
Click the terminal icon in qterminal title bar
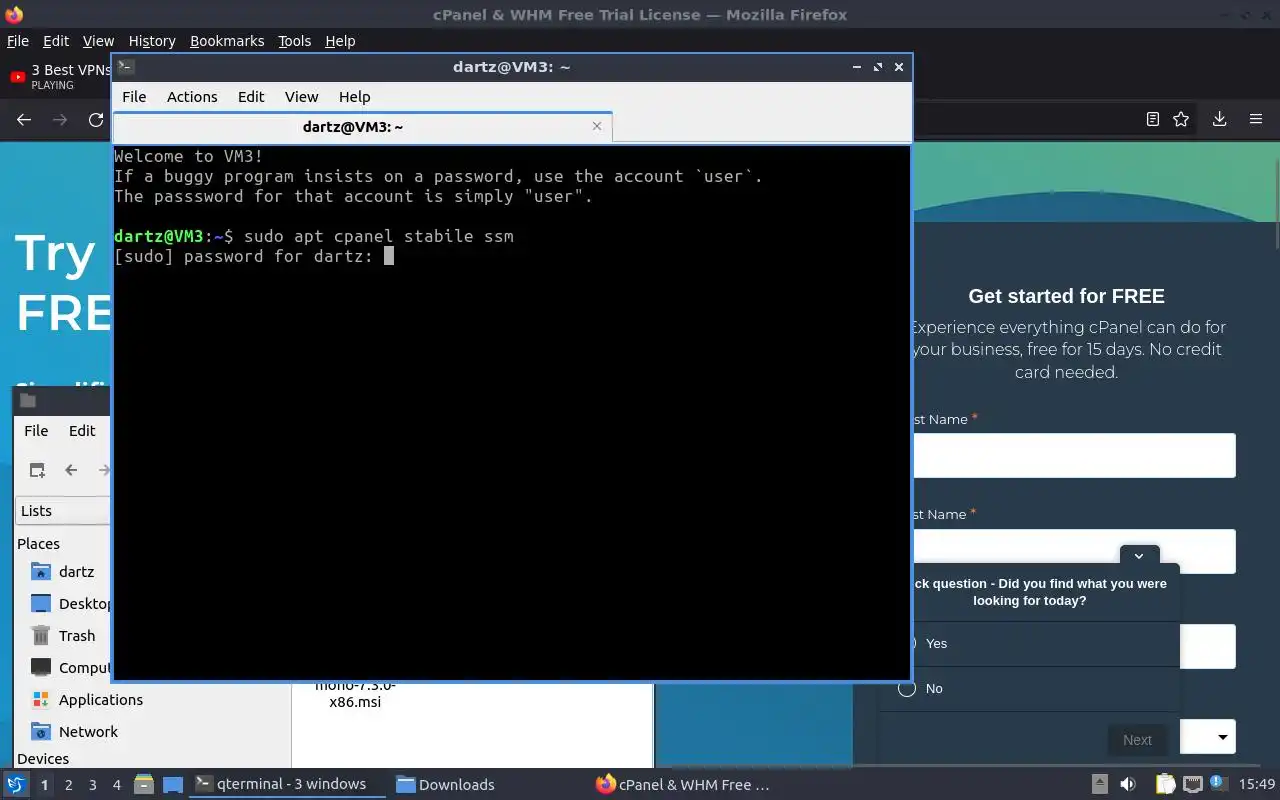(126, 67)
